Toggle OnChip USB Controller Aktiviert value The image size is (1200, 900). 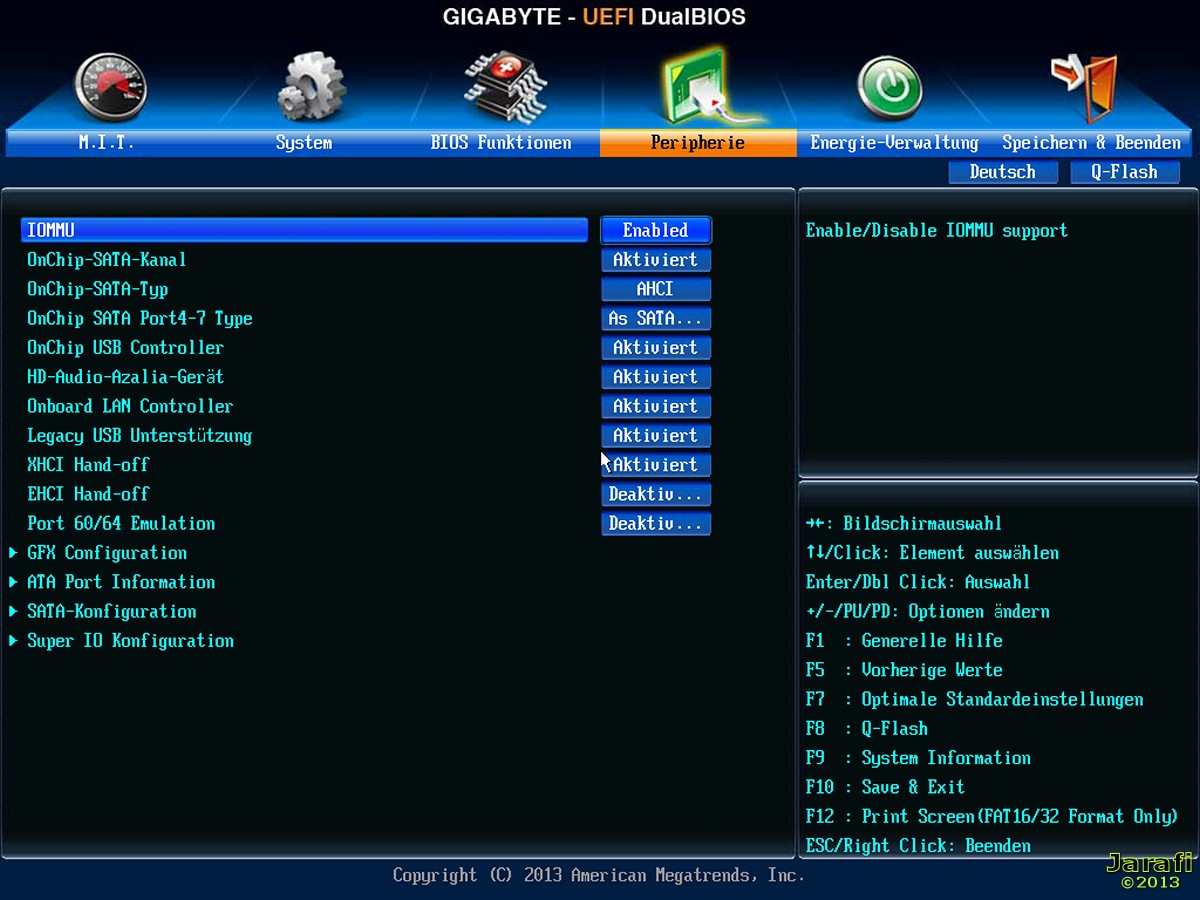(656, 347)
